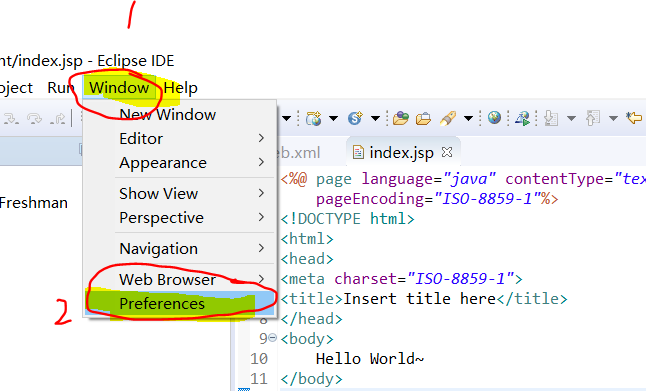Expand the Navigation submenu
The image size is (646, 391).
(x=179, y=248)
